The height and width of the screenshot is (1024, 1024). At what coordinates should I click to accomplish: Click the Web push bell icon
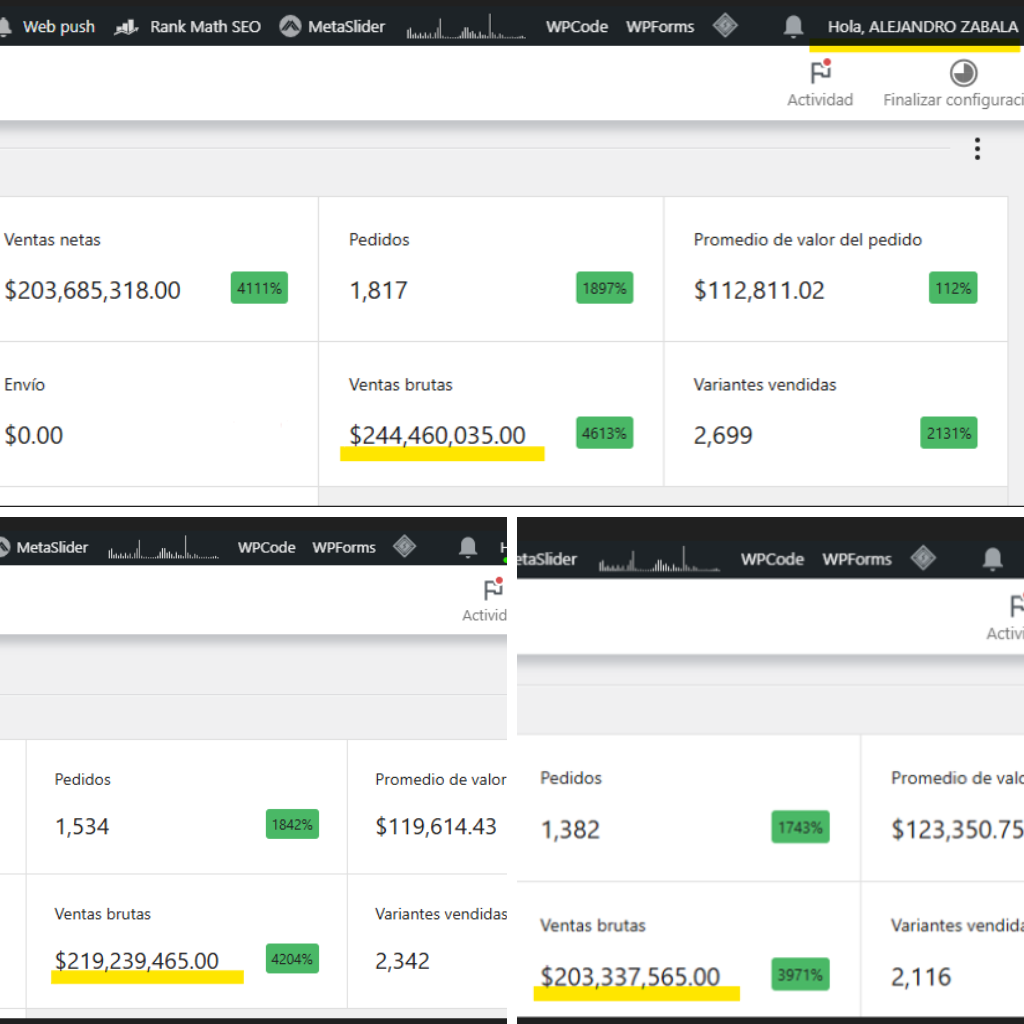click(x=6, y=27)
